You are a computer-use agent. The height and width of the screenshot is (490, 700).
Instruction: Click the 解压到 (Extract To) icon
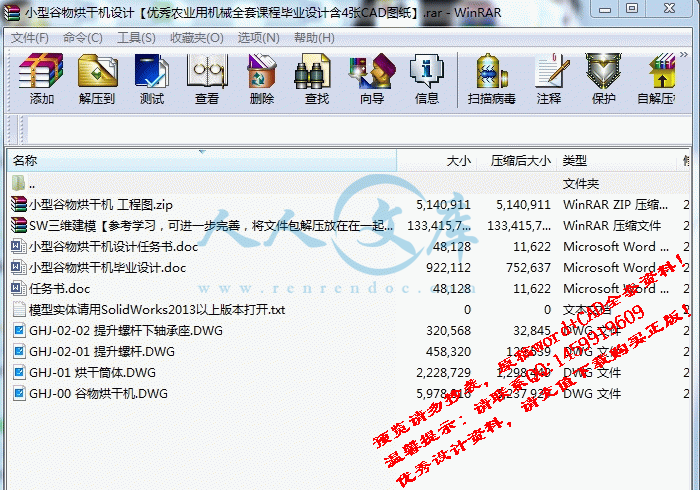point(97,71)
